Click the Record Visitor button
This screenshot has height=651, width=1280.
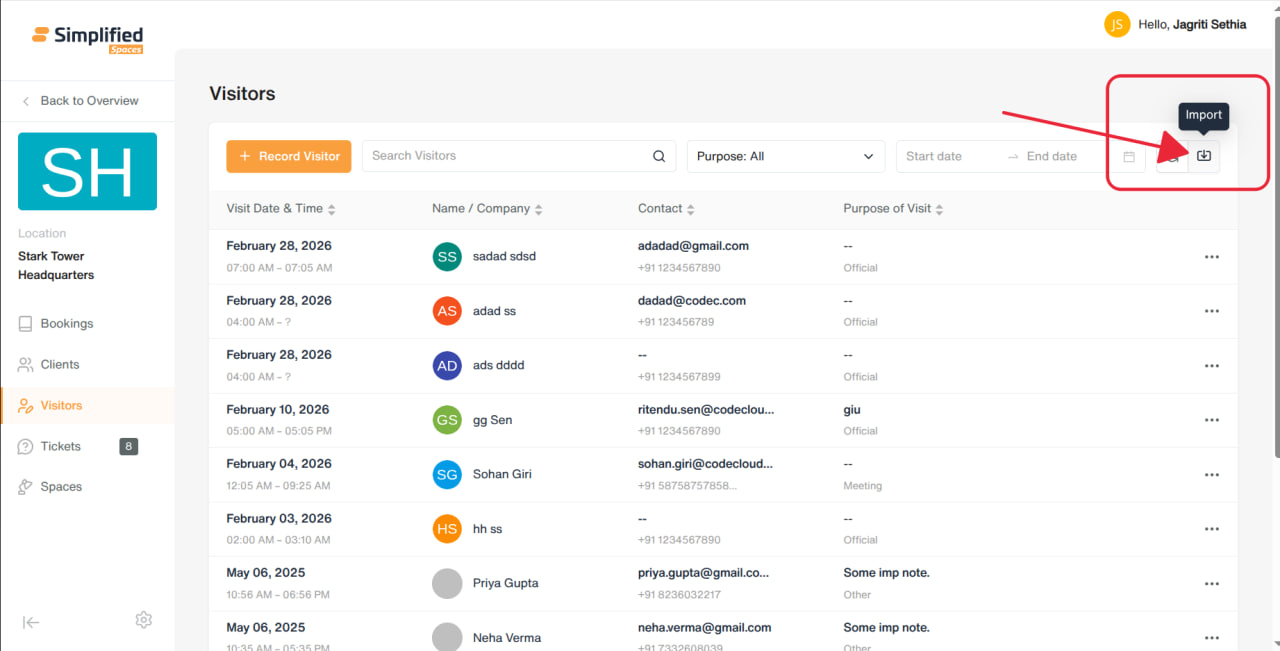point(289,156)
